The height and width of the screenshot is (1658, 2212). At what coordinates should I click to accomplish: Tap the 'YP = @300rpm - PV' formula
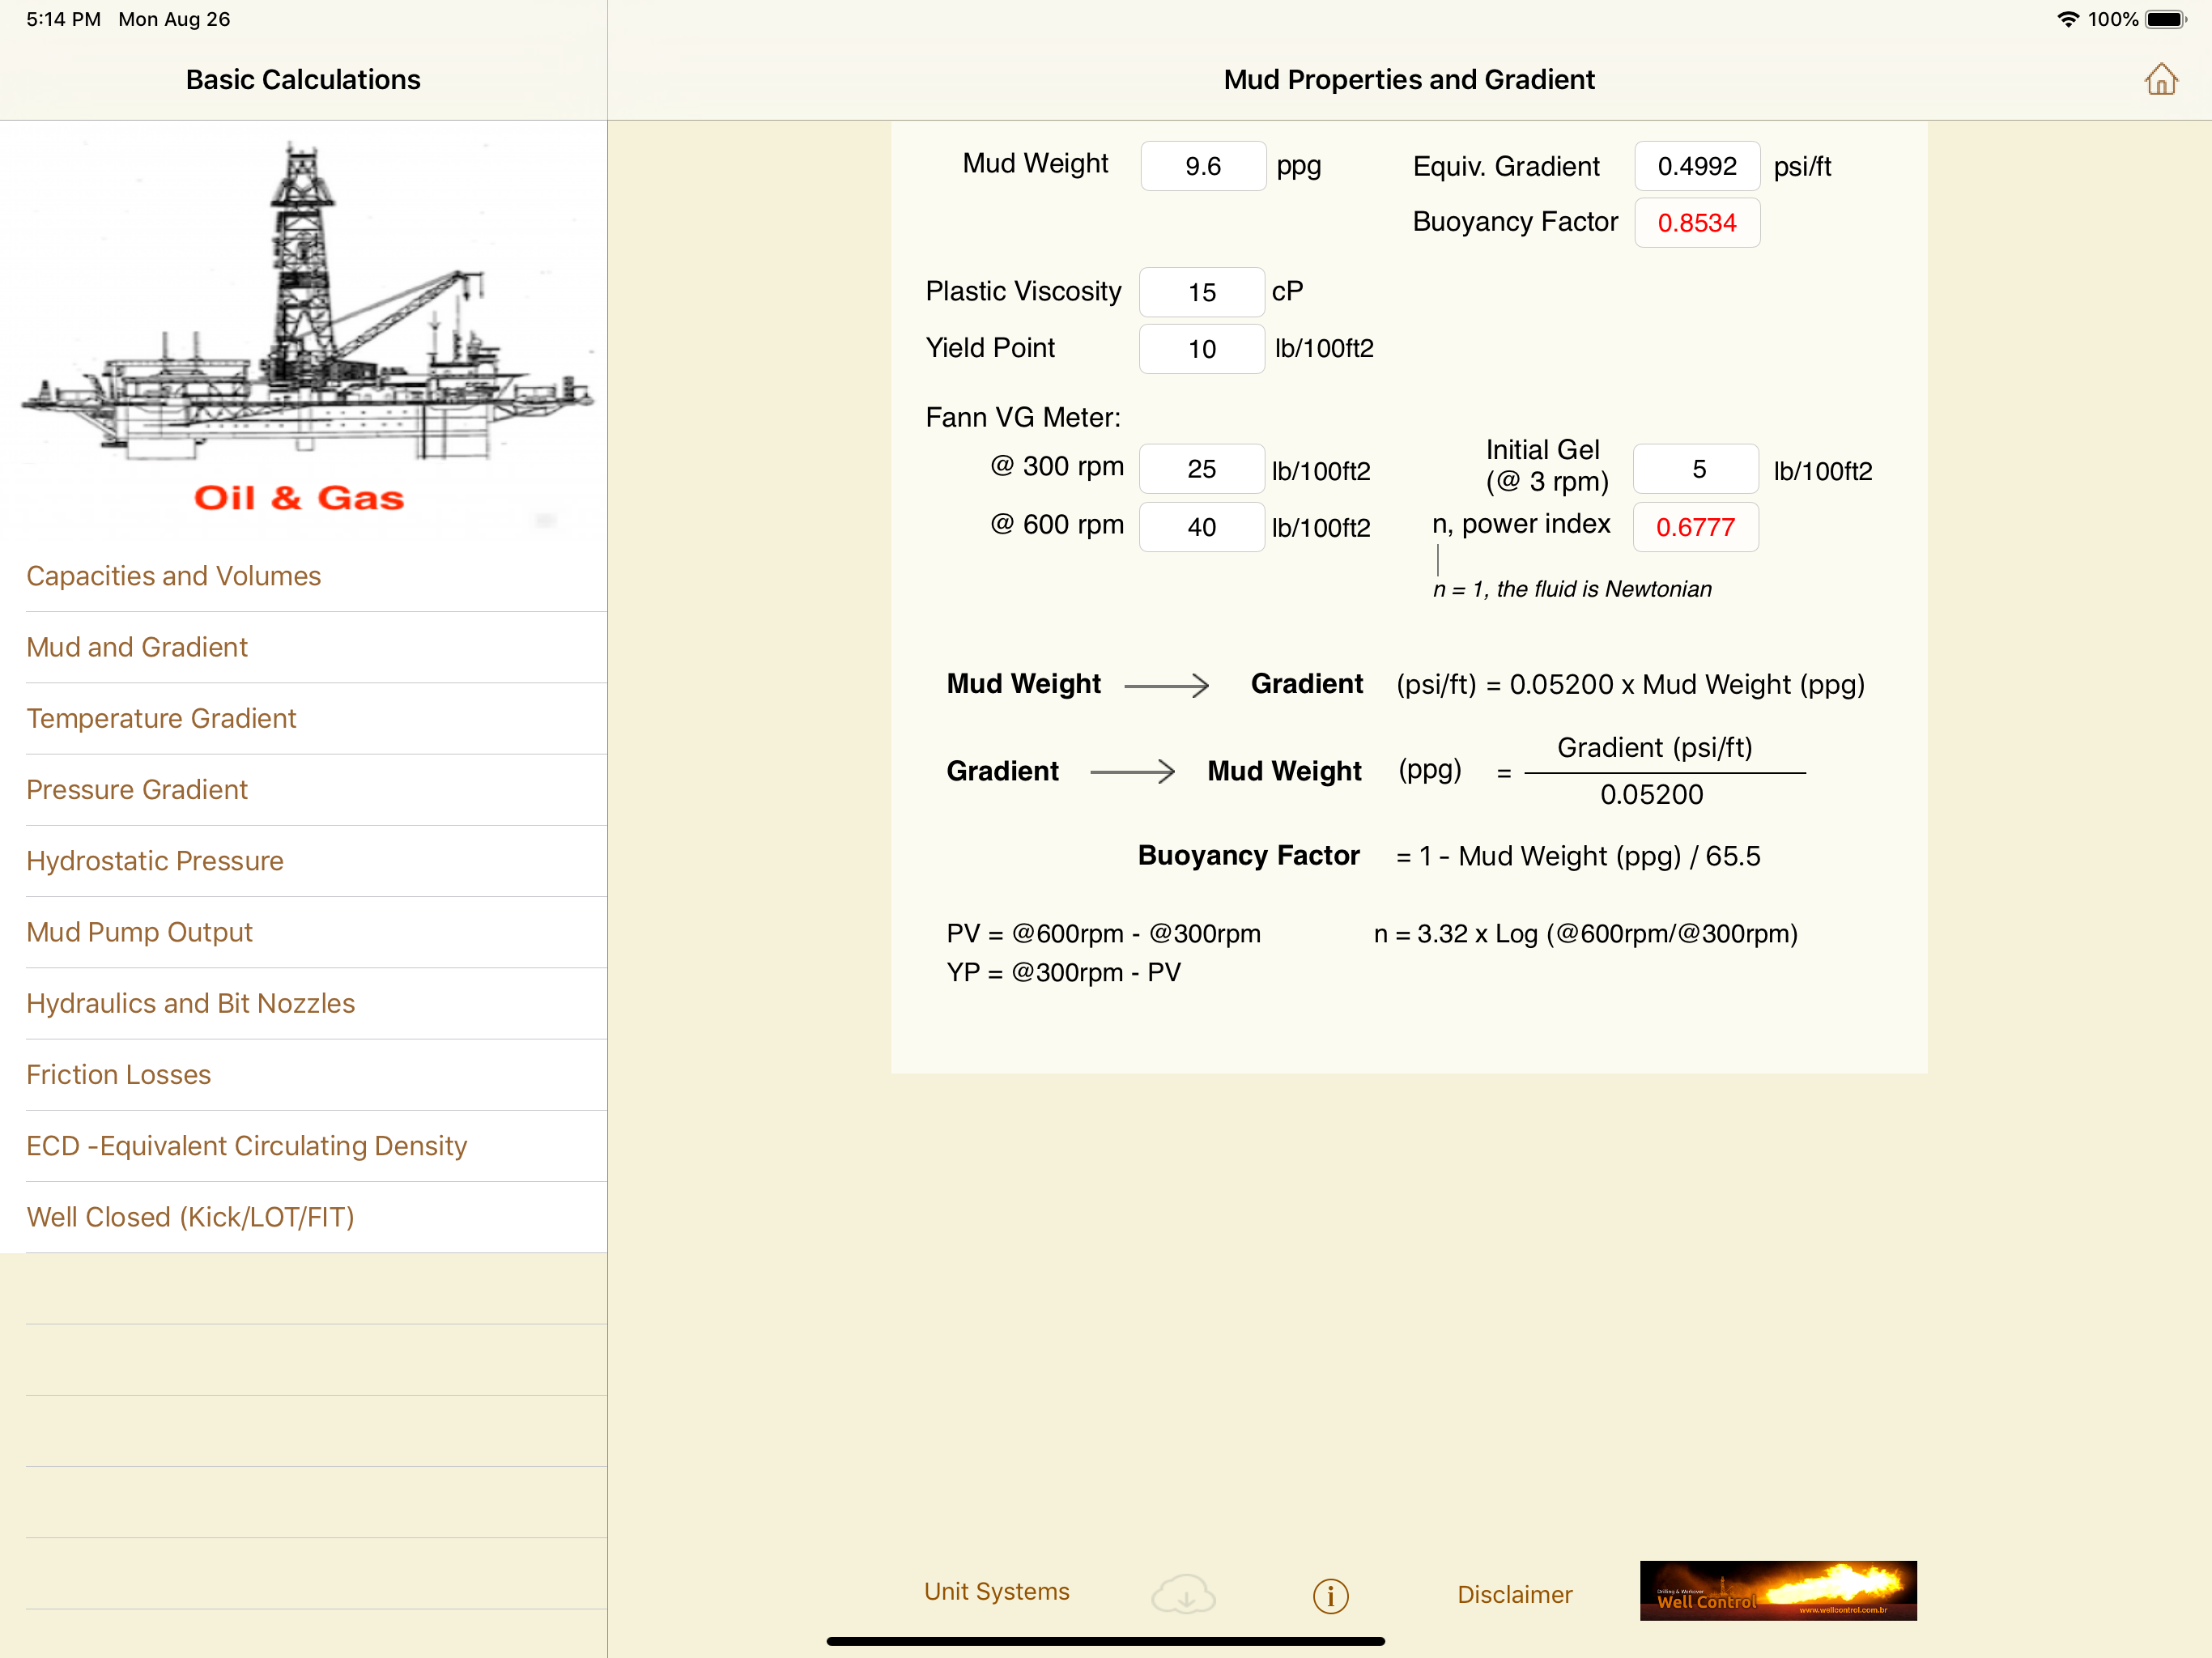[1064, 972]
